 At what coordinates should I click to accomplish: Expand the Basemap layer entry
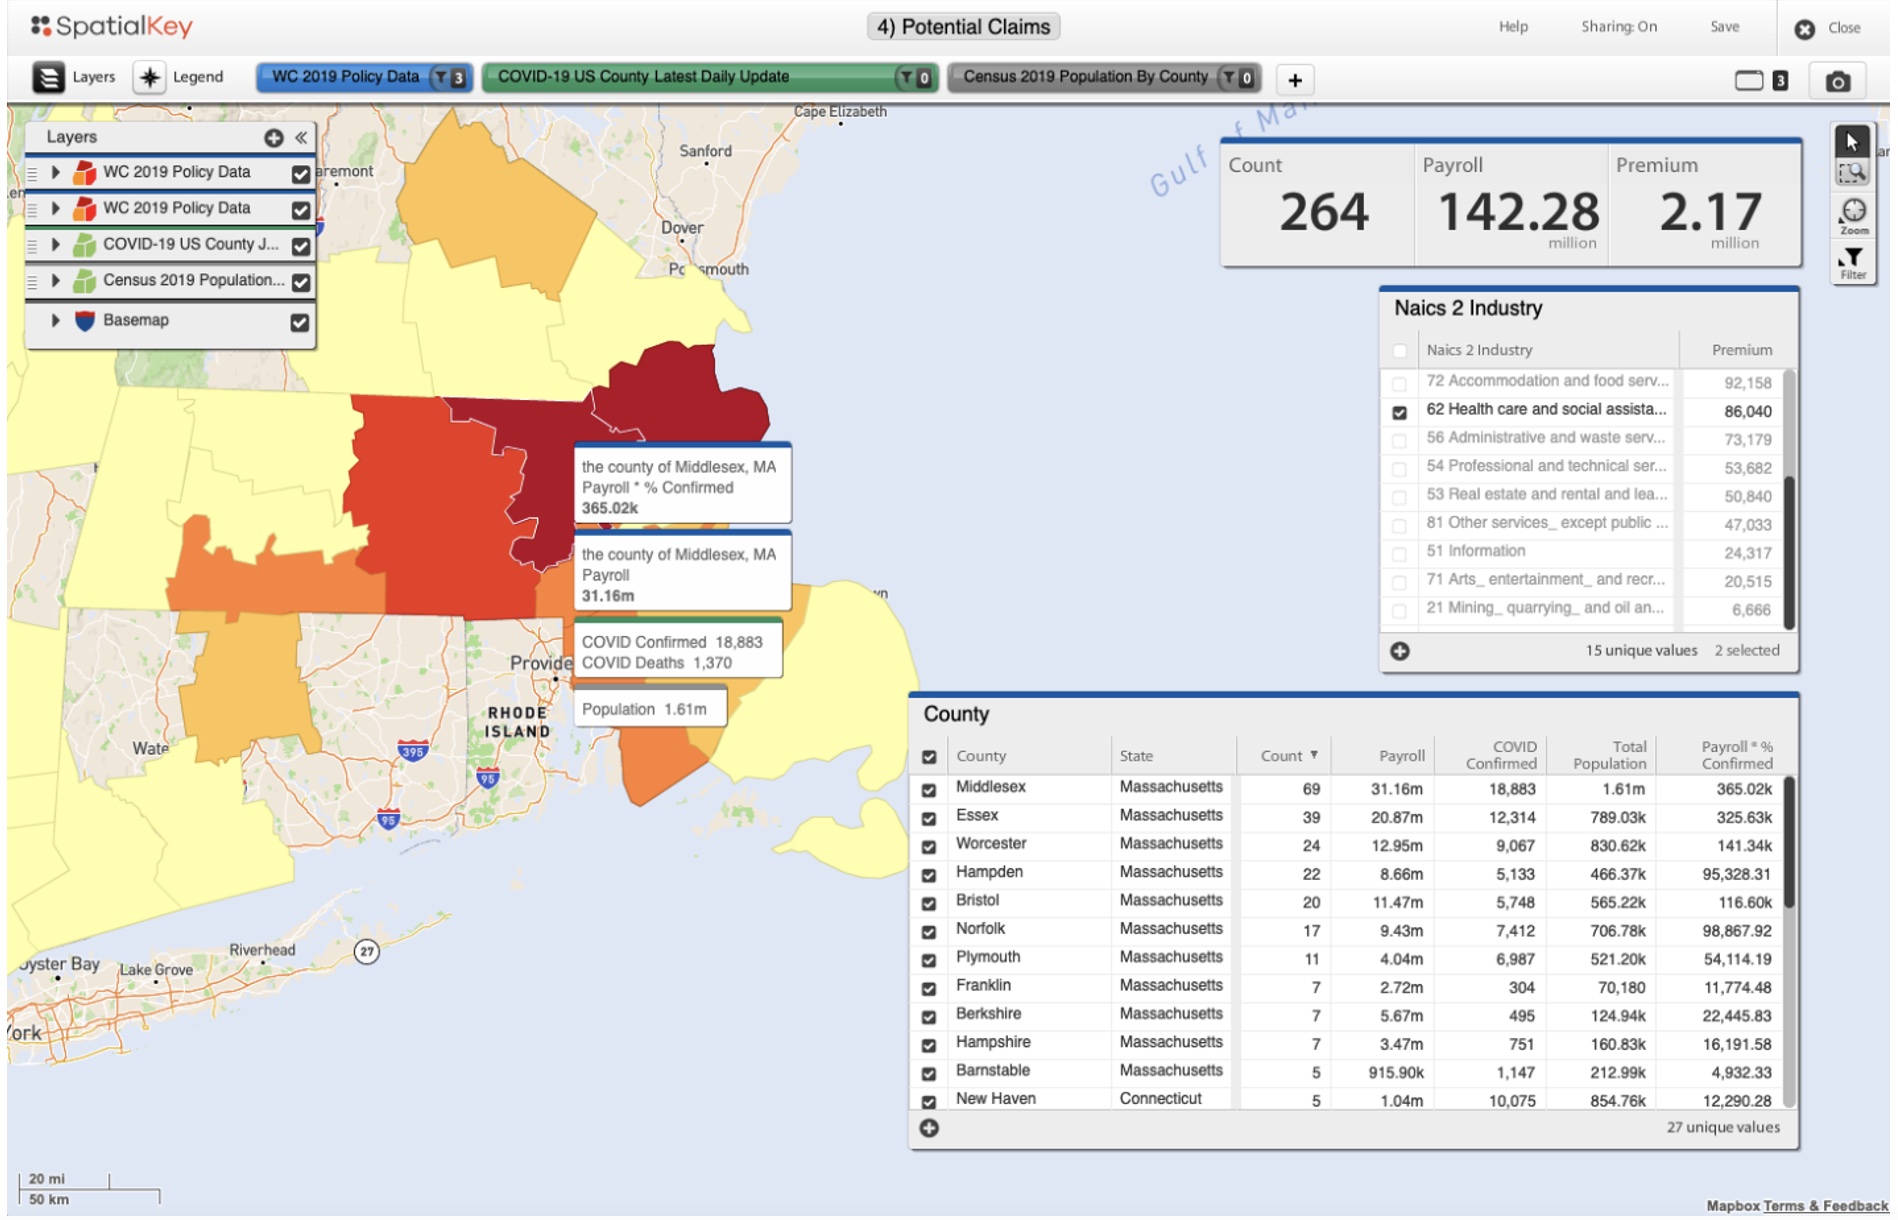coord(56,320)
